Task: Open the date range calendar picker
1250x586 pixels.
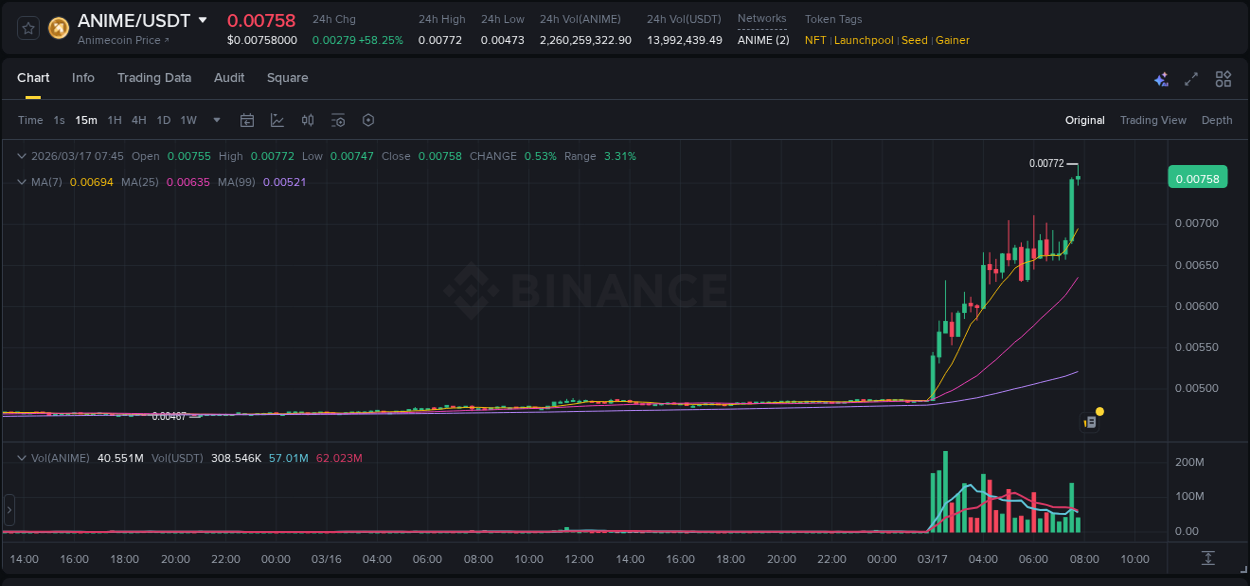Action: pos(247,120)
